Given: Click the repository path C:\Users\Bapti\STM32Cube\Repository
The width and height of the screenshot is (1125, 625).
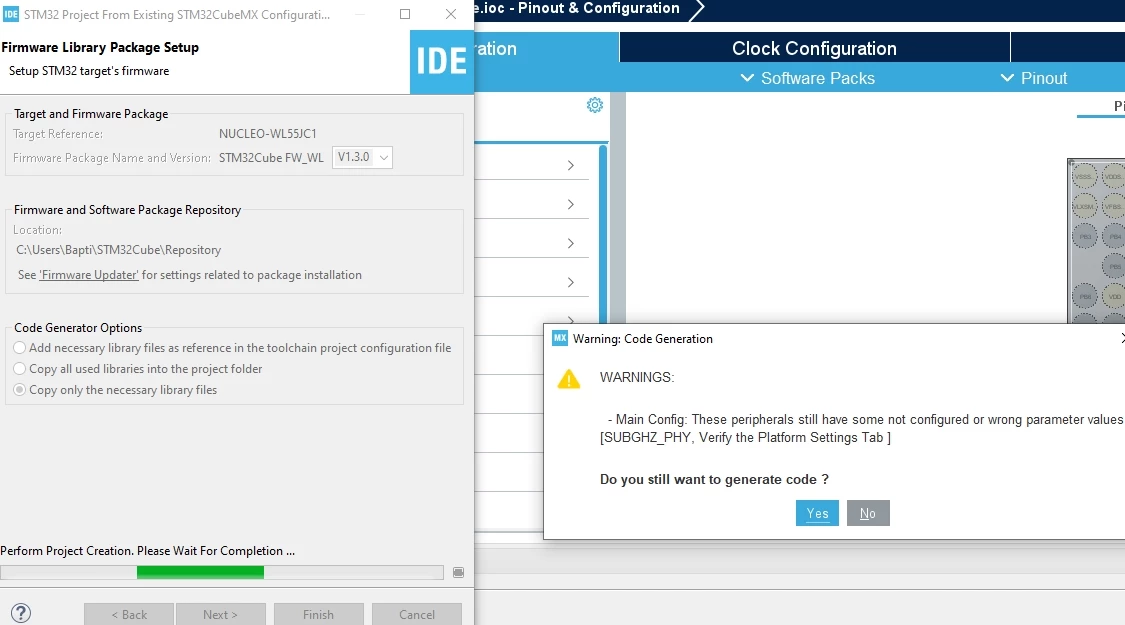Looking at the screenshot, I should (118, 250).
